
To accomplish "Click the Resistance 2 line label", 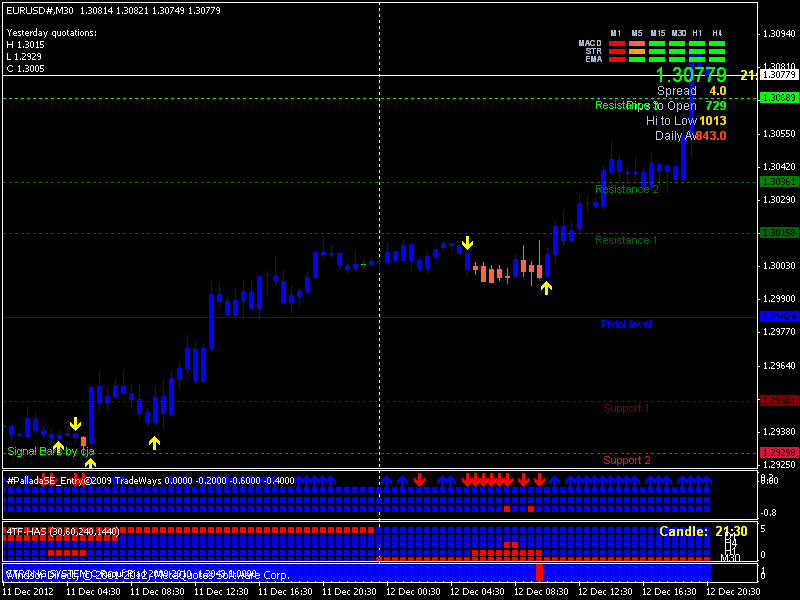I will 626,189.
